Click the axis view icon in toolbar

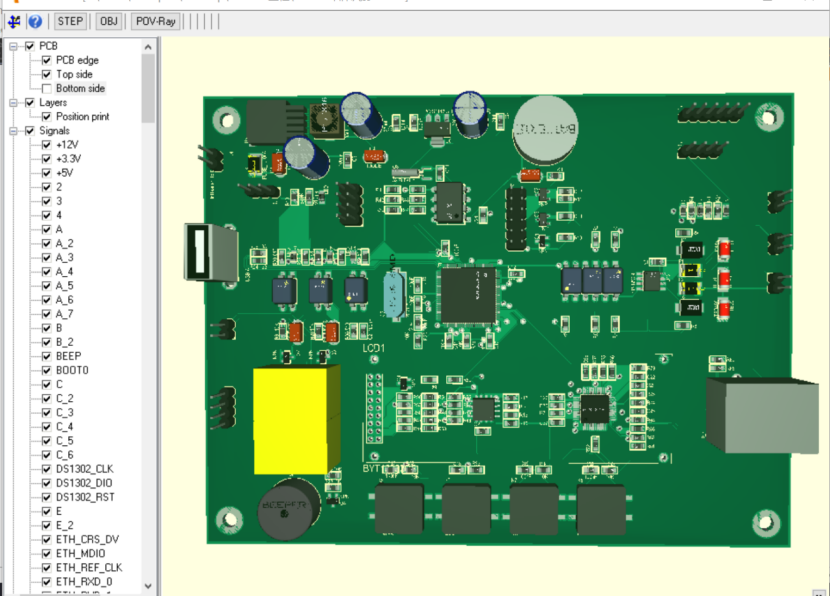(14, 22)
